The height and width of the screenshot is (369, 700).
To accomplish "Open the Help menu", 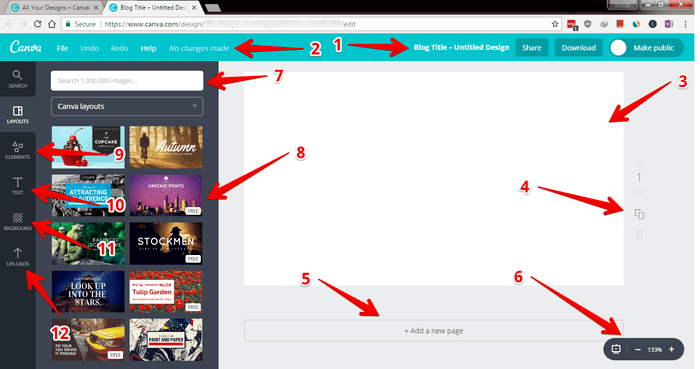I will pyautogui.click(x=148, y=48).
